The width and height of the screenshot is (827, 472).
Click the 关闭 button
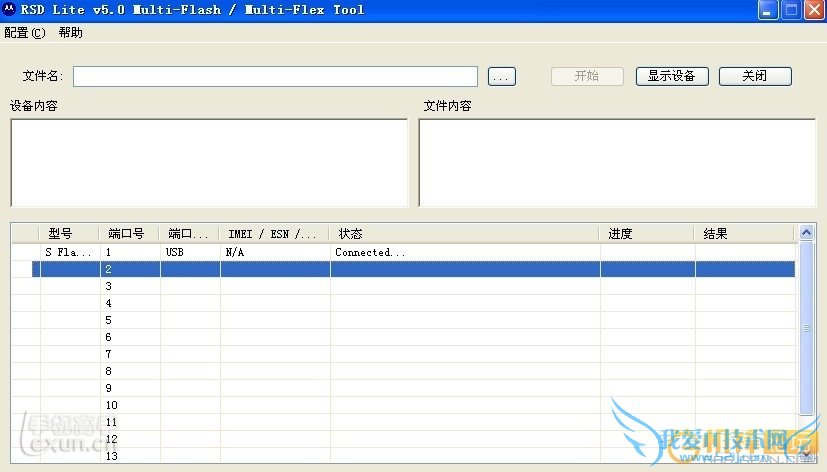pos(755,76)
